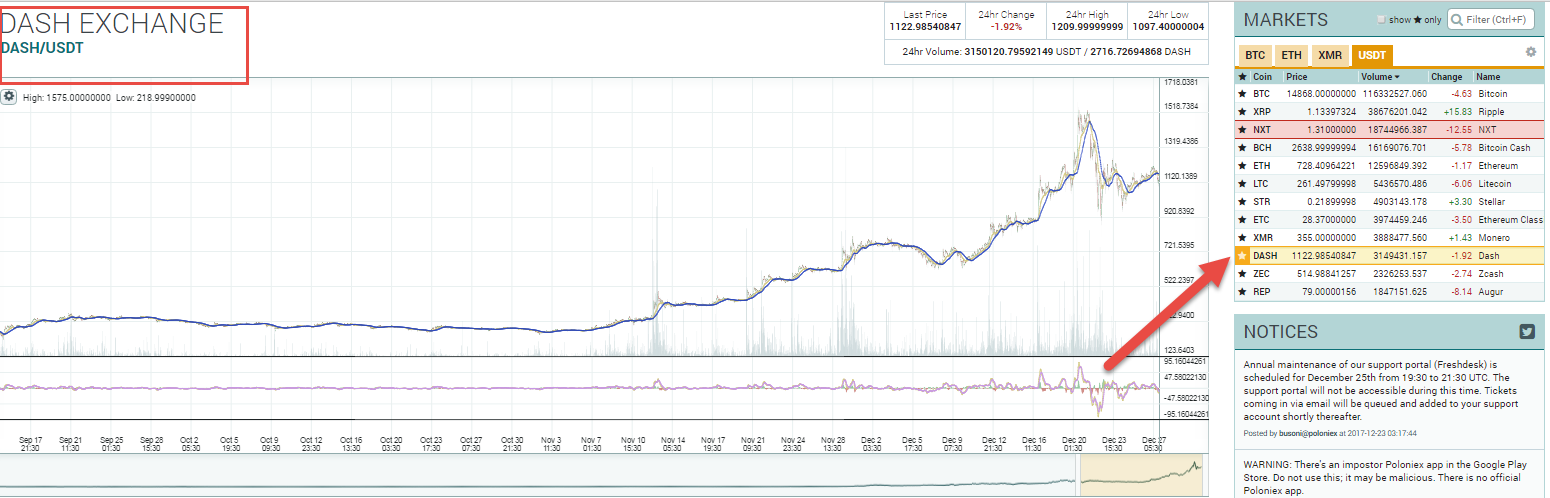Sort markets by Price column header
This screenshot has height=498, width=1550.
[1297, 76]
